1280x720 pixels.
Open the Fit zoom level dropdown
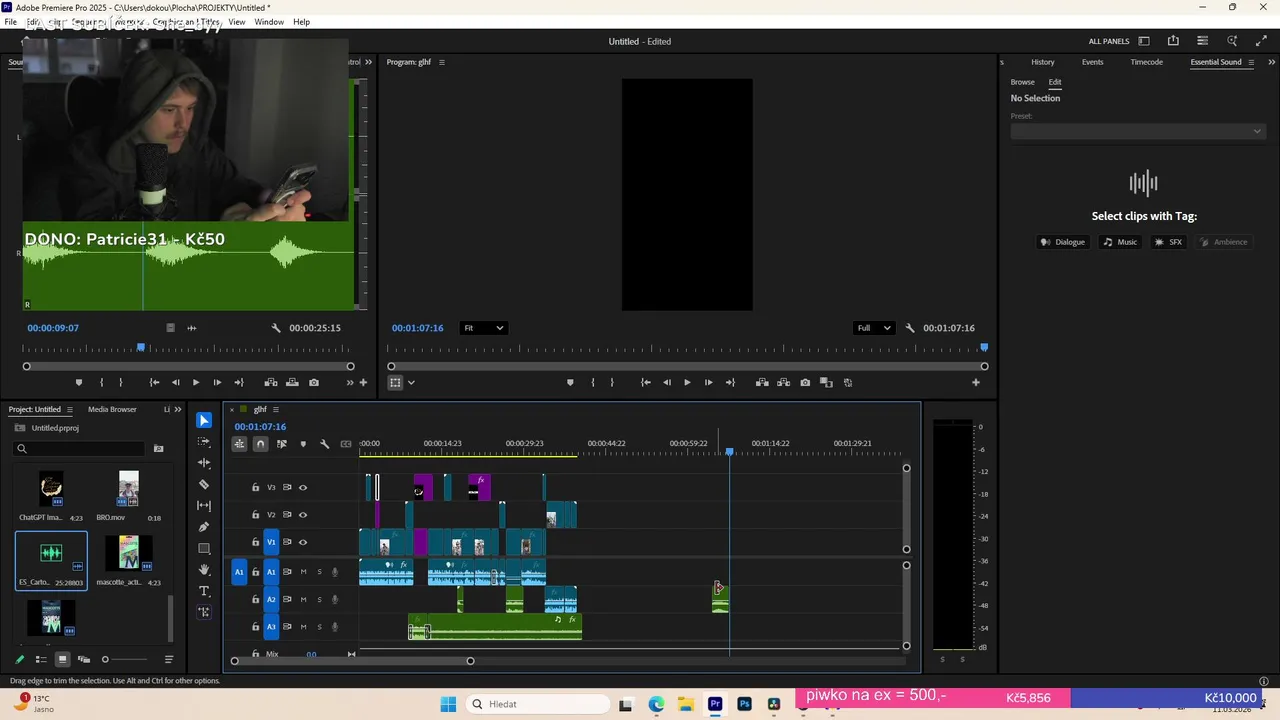(x=483, y=328)
